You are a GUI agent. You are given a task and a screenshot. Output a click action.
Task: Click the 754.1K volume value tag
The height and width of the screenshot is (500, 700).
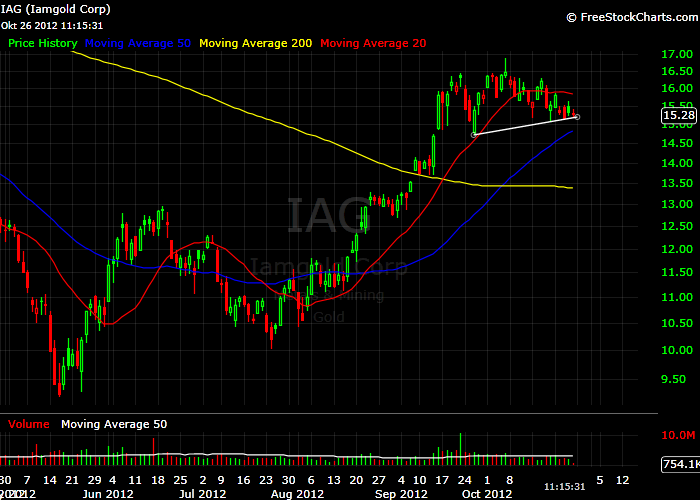point(680,464)
